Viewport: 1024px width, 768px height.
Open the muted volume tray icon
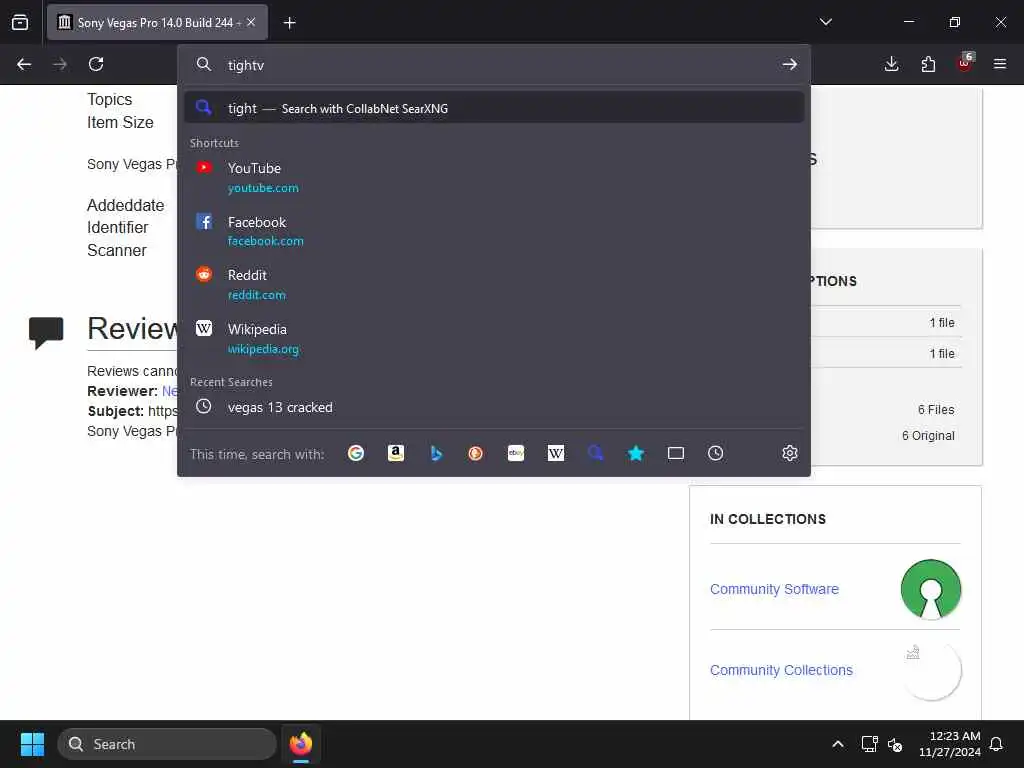[x=895, y=744]
